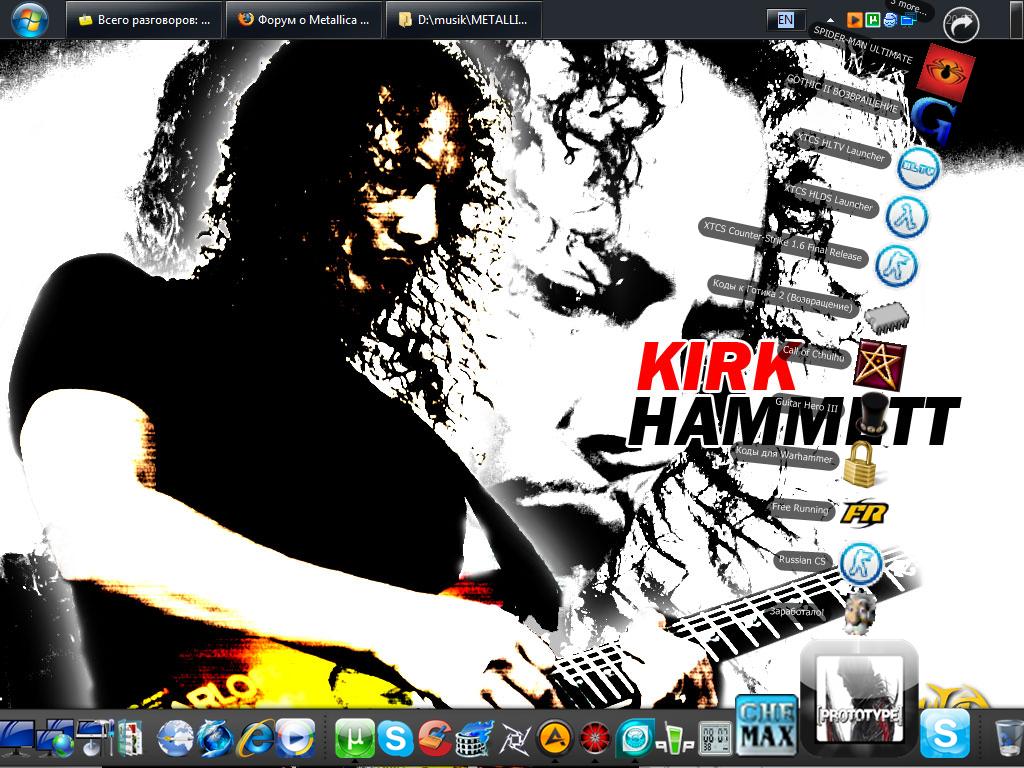
Task: Launch XTCS Counter-Strike 1.6 Final Release
Action: pos(895,265)
